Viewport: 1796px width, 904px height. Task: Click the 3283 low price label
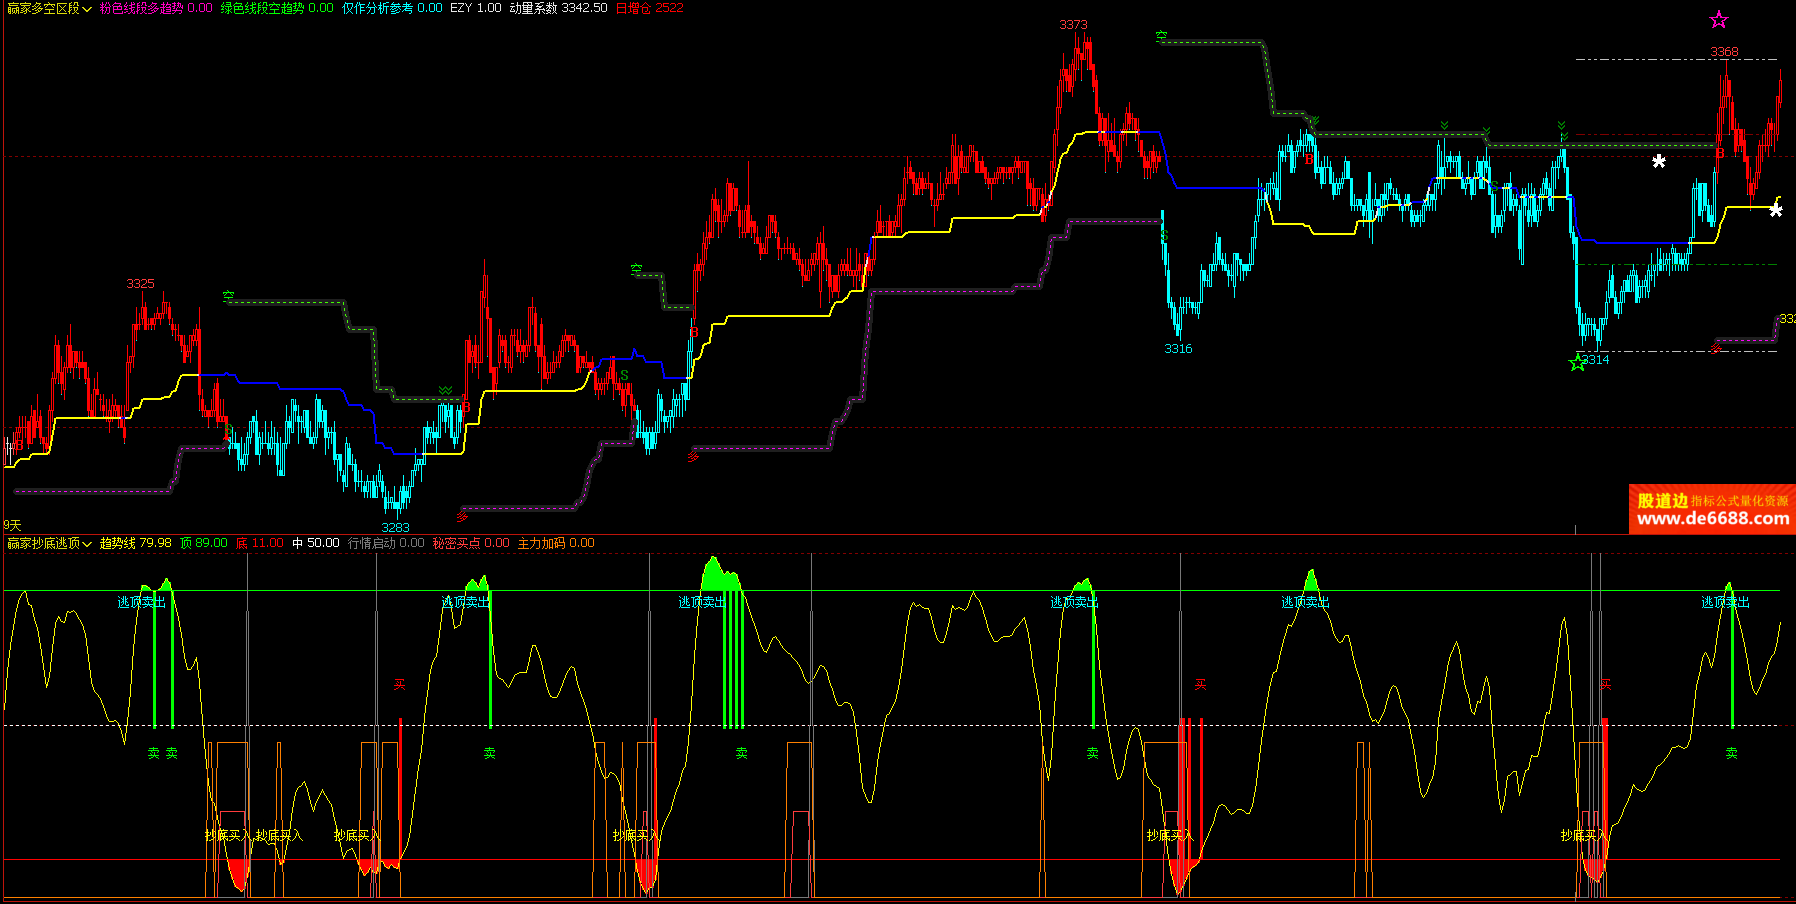(x=395, y=527)
